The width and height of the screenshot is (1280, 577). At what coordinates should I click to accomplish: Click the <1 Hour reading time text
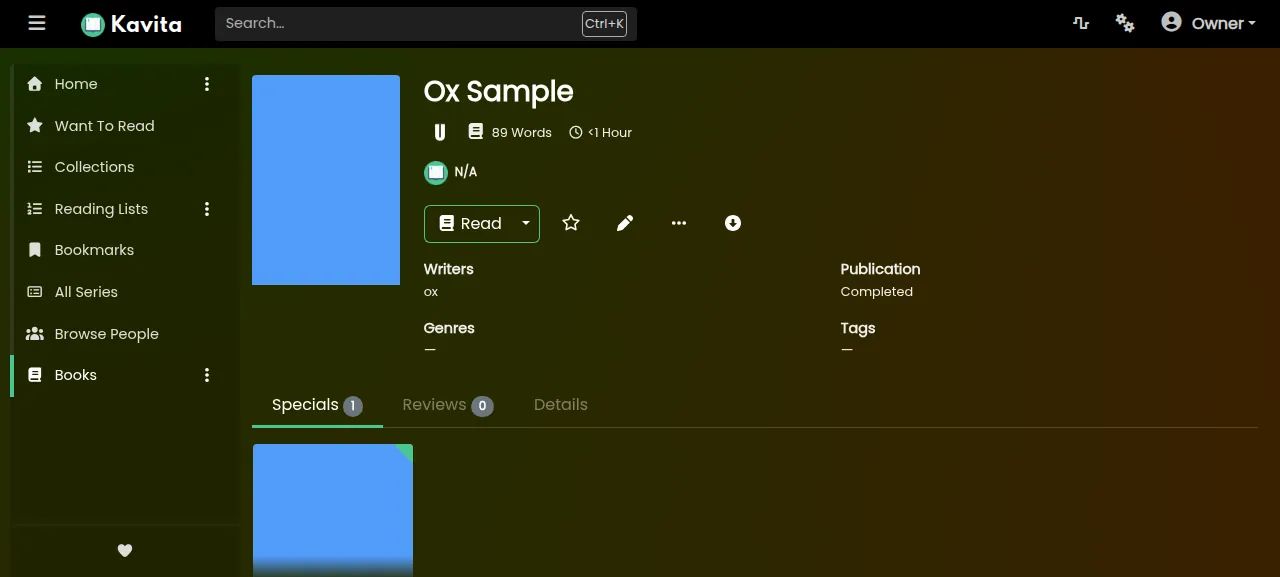point(610,132)
